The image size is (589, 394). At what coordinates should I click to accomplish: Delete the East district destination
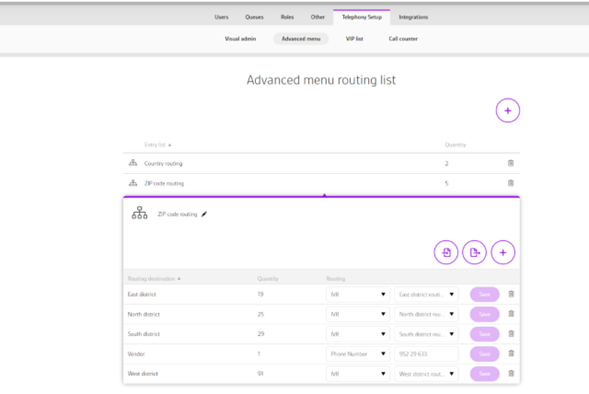[511, 294]
